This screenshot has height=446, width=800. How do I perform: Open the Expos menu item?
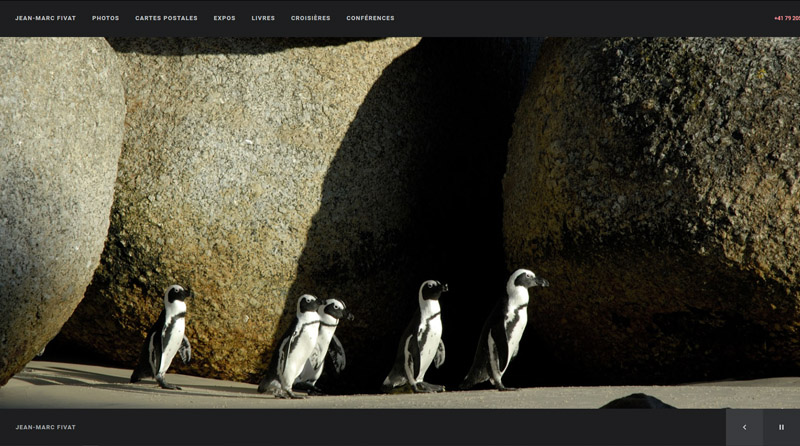(224, 18)
